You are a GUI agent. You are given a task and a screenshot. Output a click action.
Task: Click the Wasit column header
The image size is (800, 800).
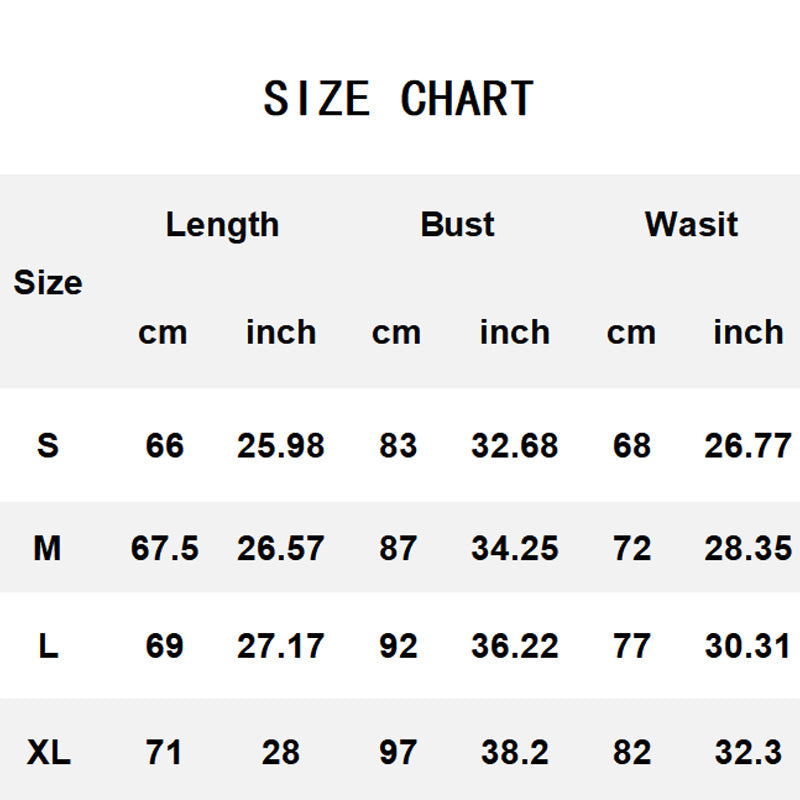tap(691, 224)
